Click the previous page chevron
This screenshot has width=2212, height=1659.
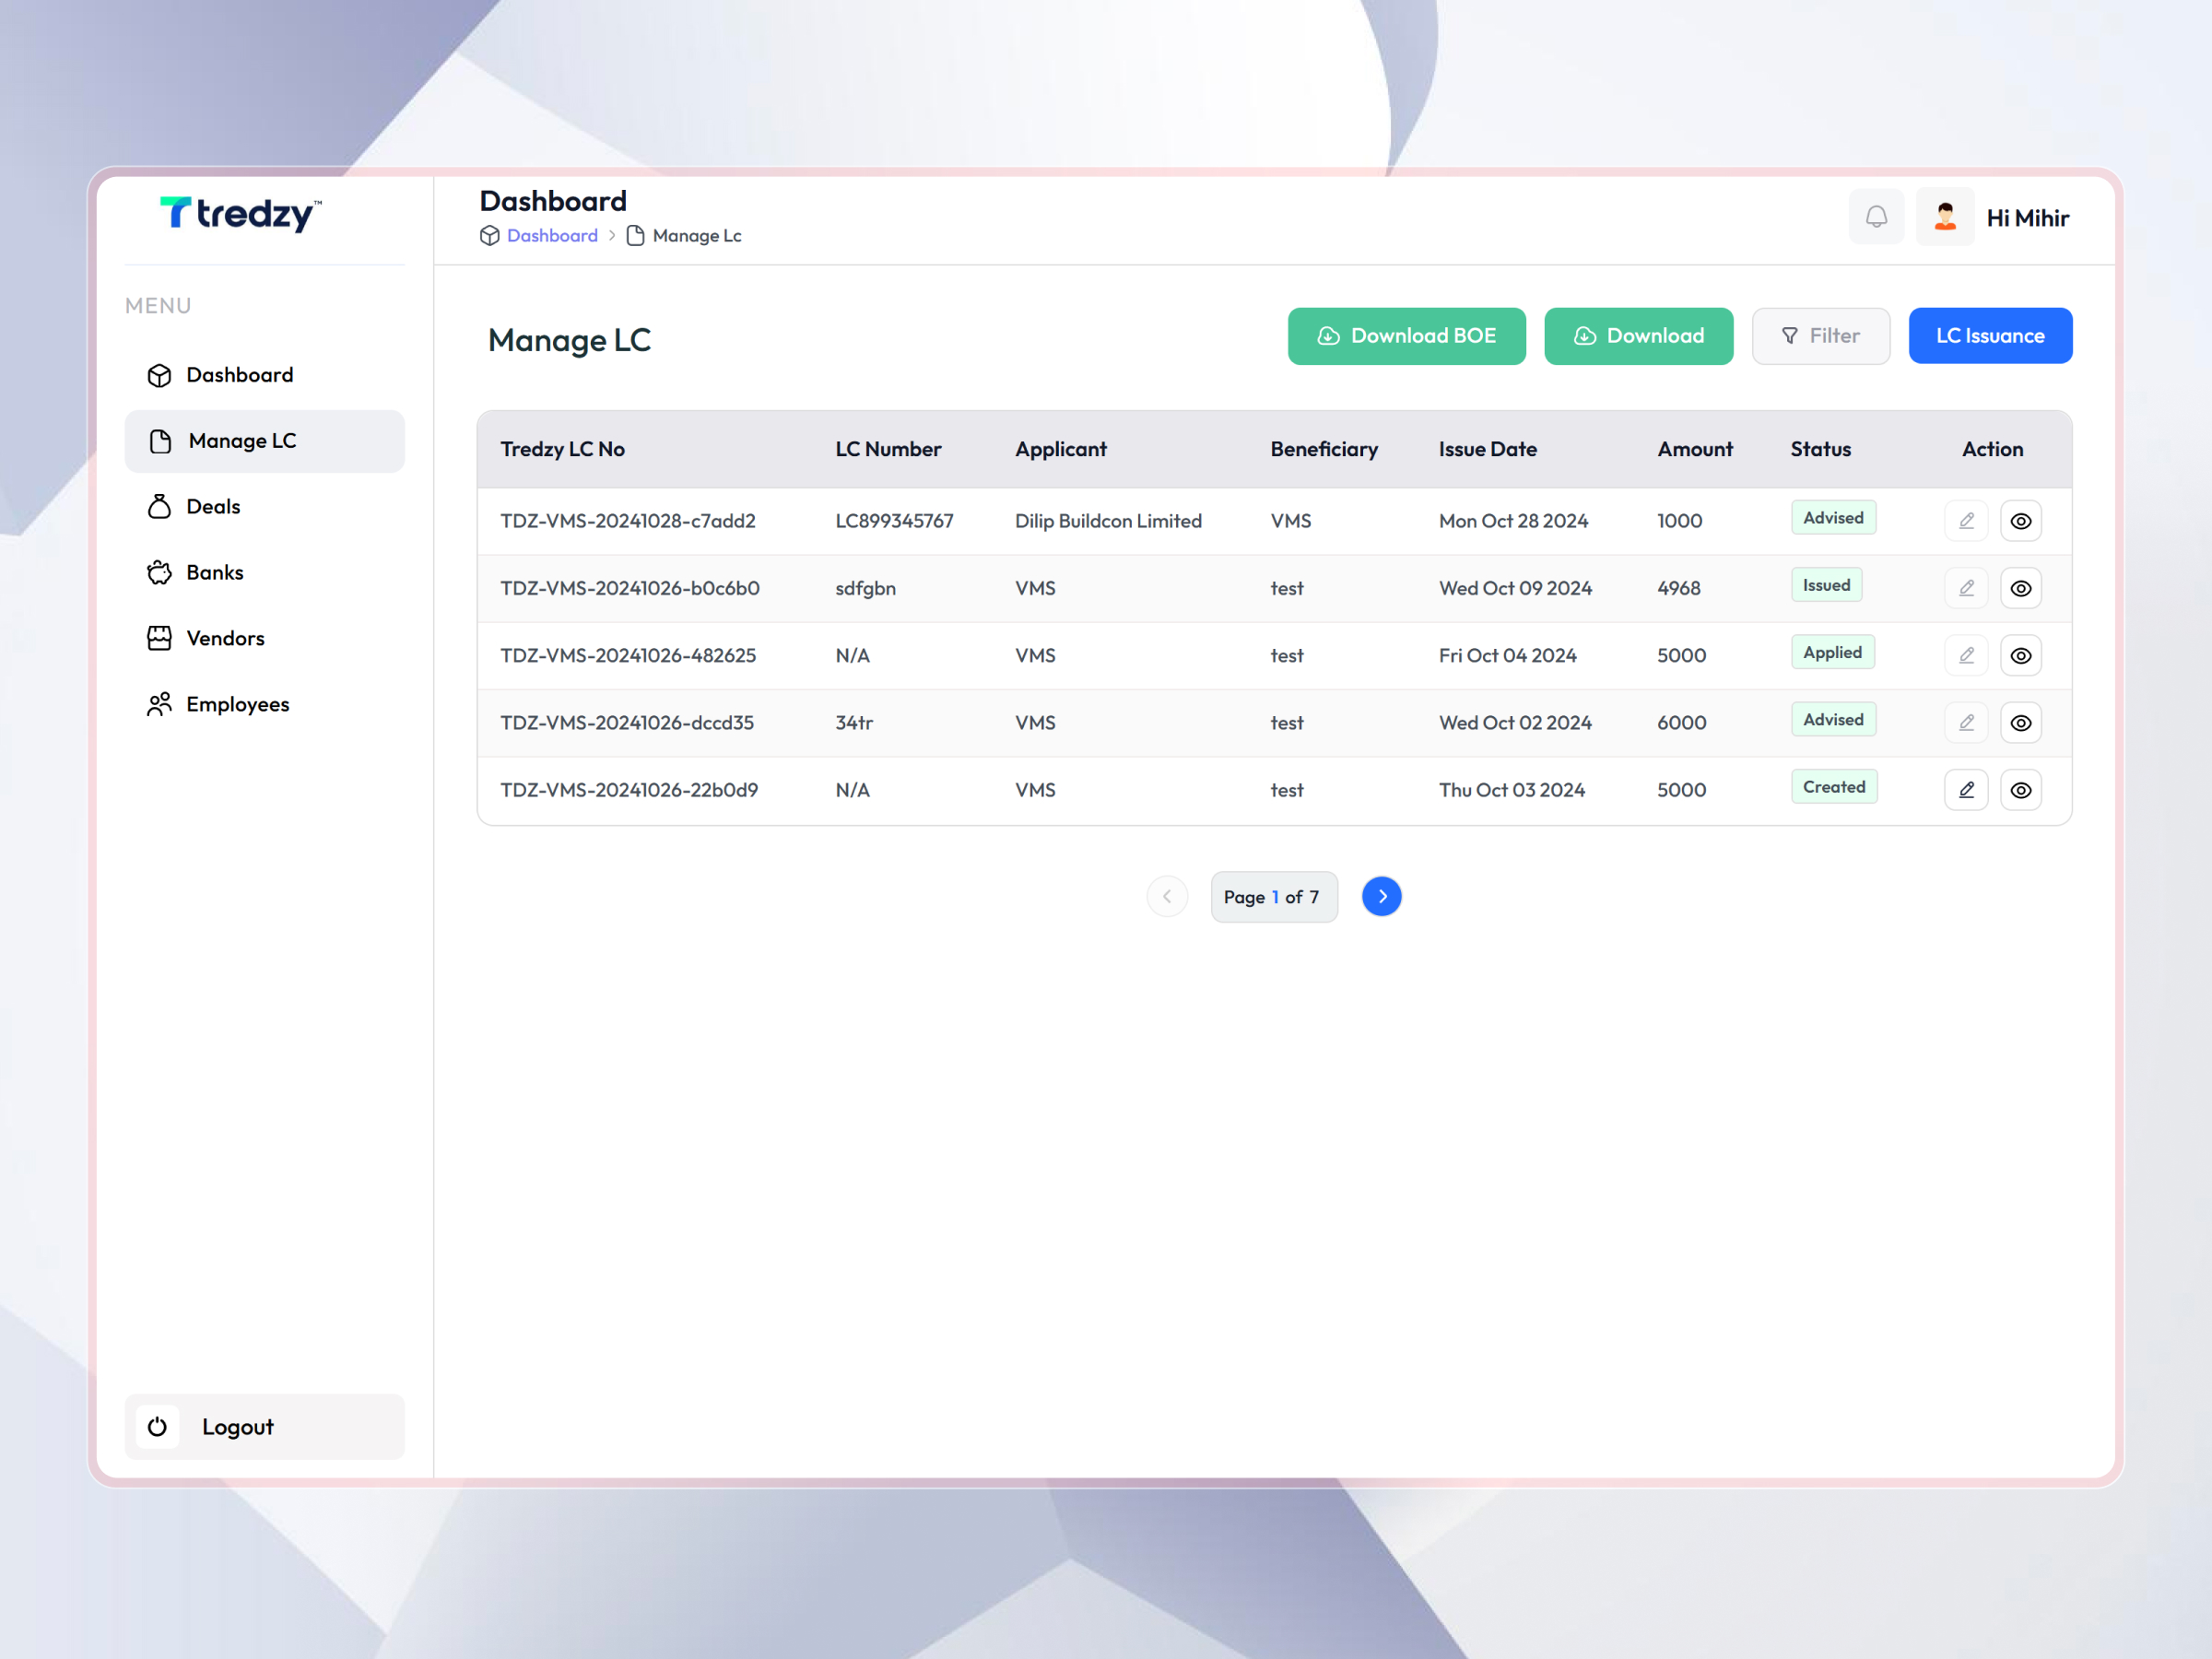(1167, 896)
